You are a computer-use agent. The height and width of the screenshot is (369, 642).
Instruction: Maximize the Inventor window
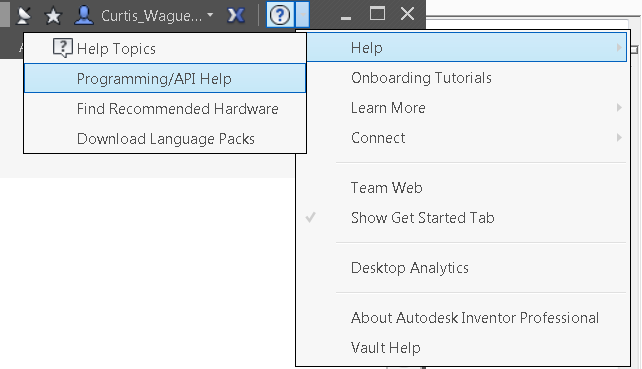tap(377, 14)
